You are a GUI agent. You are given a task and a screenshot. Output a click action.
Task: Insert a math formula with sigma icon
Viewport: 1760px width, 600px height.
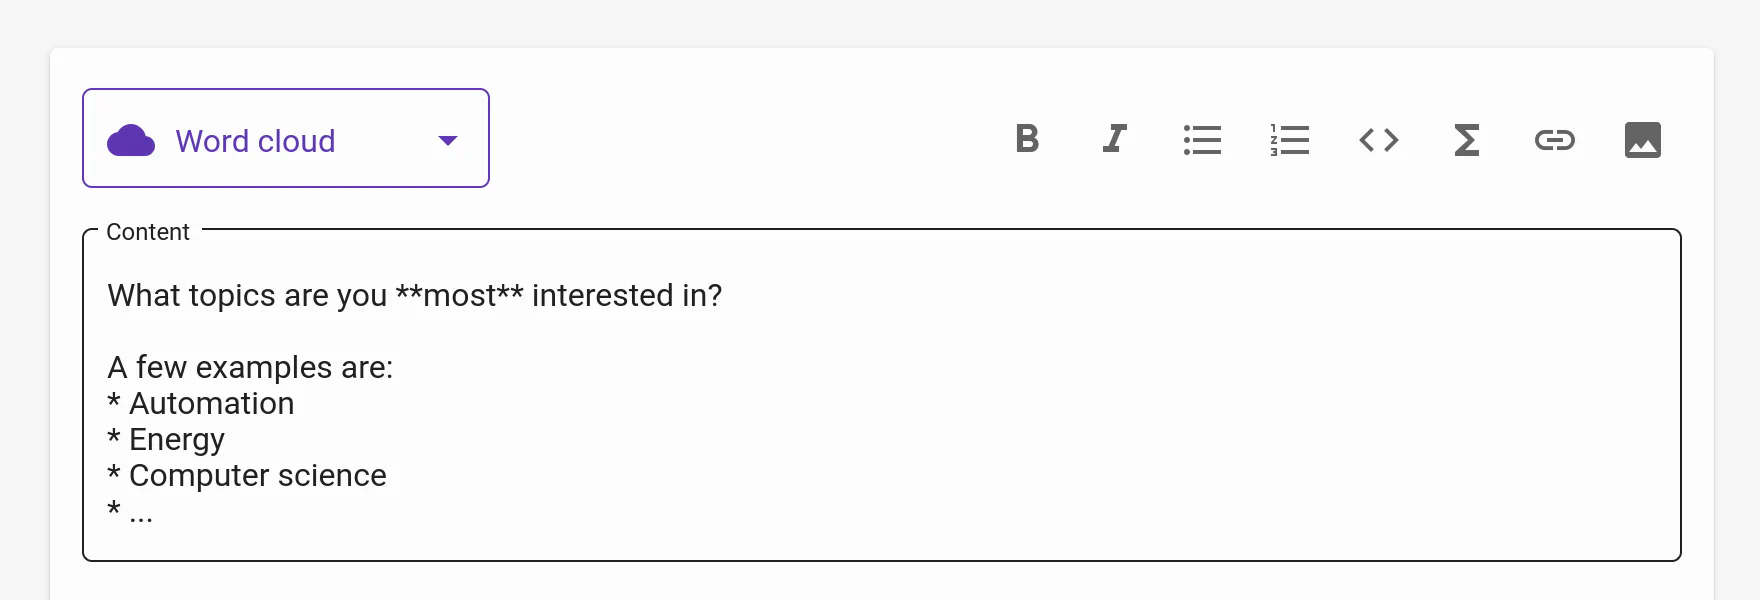(x=1466, y=140)
